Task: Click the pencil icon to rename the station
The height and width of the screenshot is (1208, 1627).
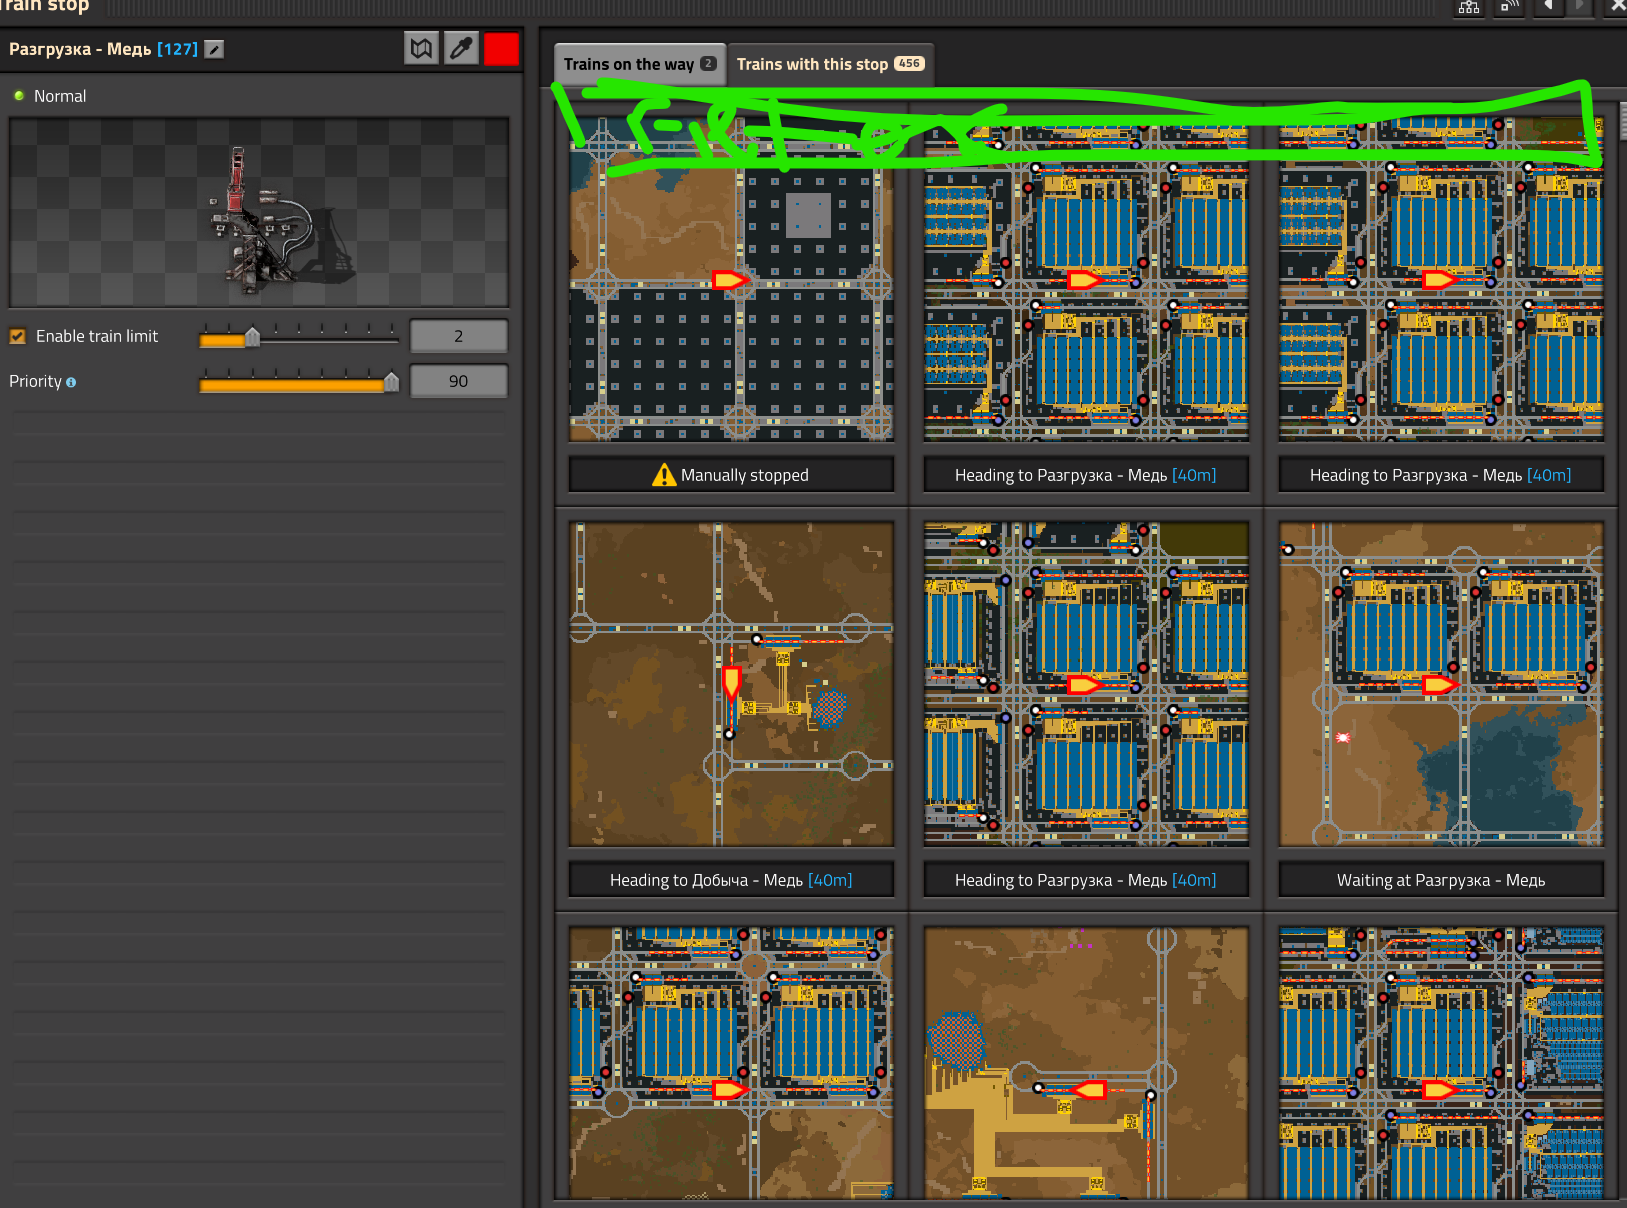Action: [214, 49]
